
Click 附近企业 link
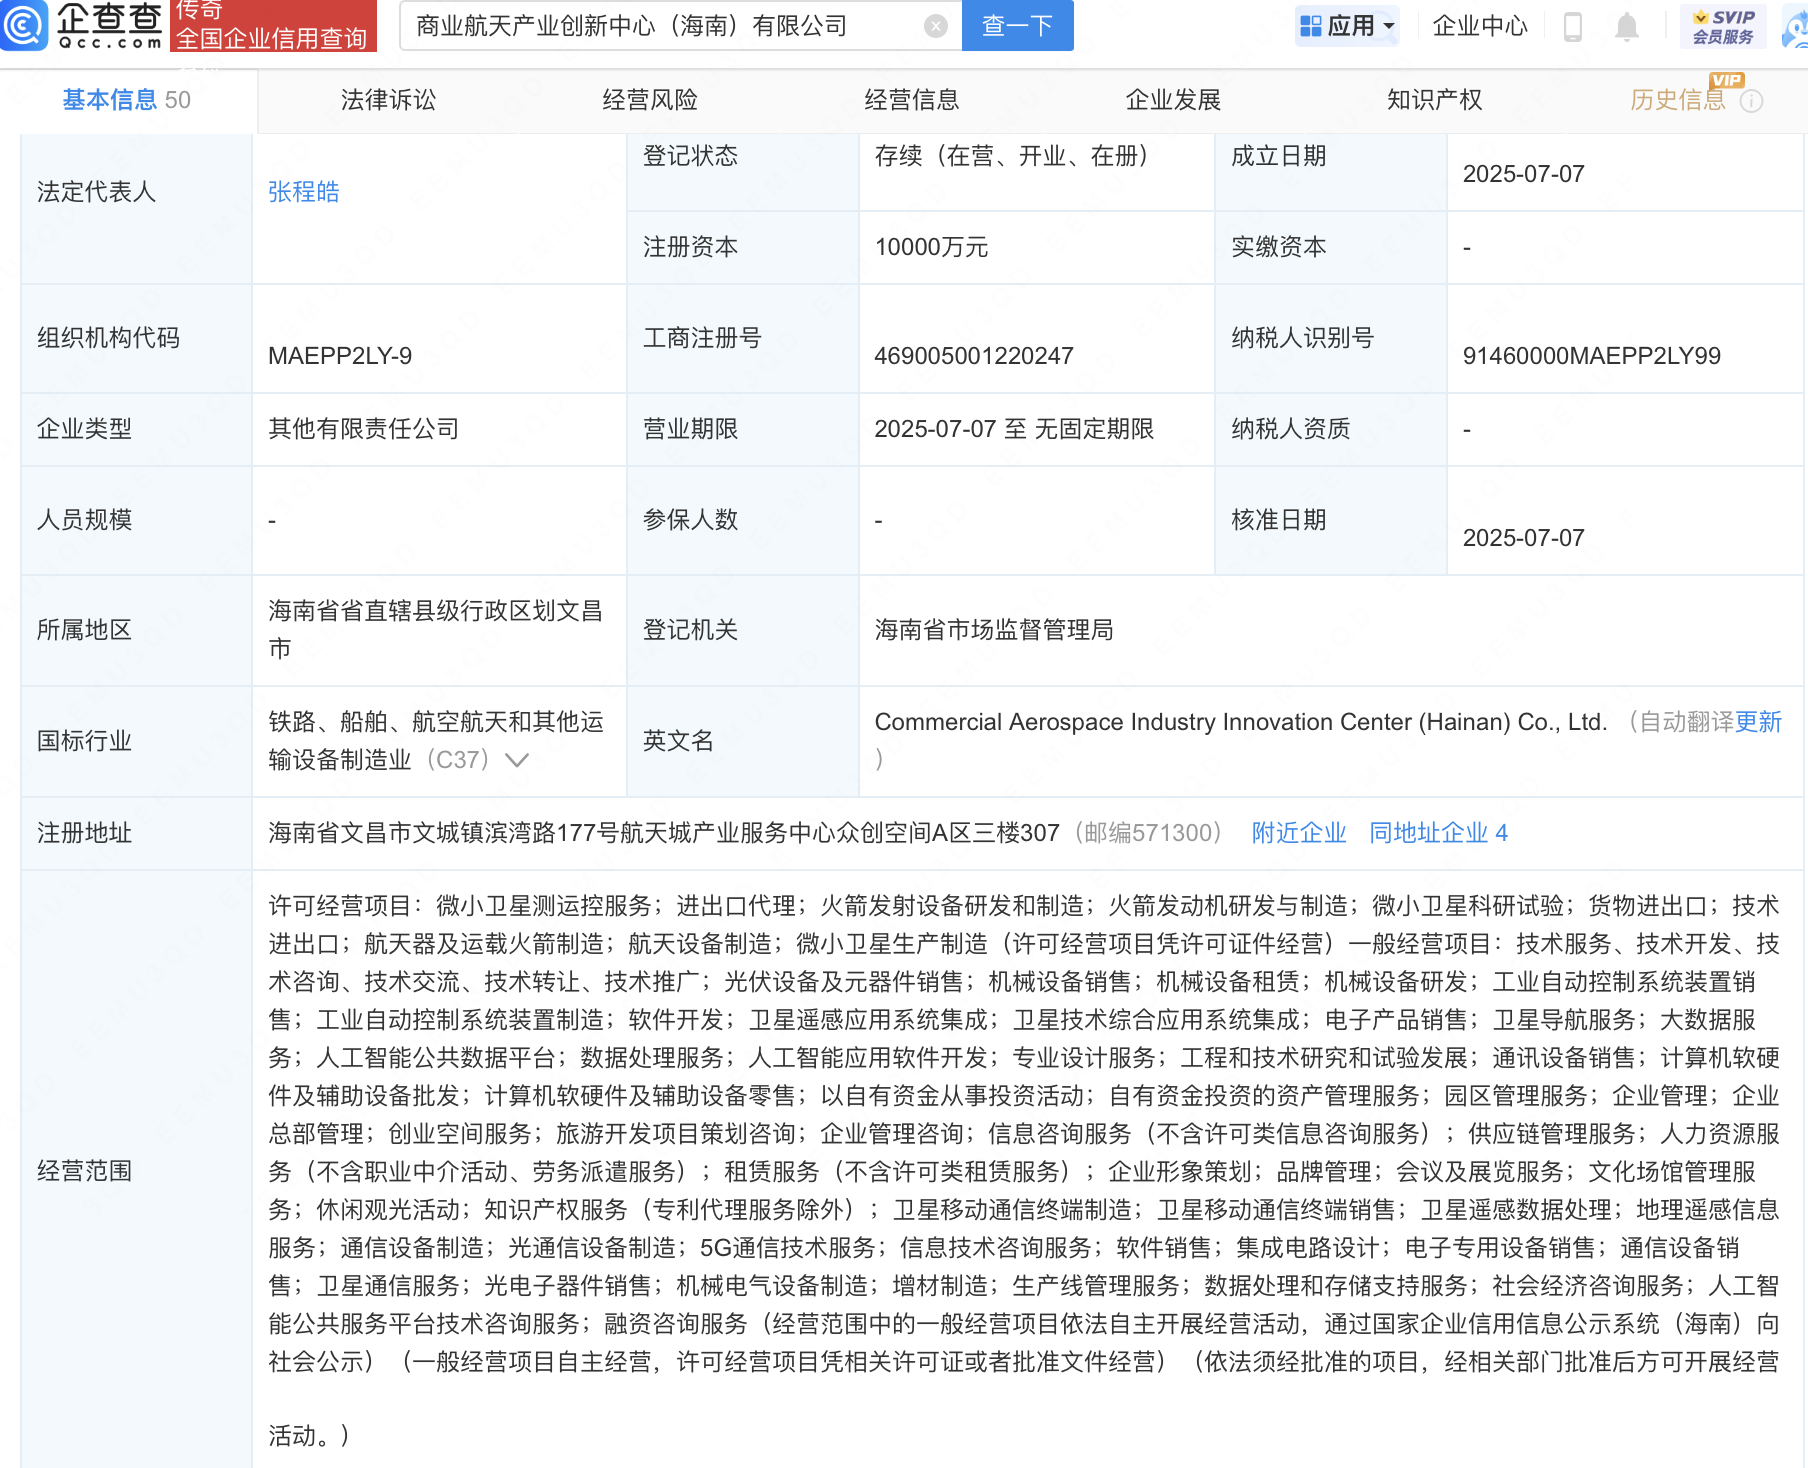coord(1299,833)
